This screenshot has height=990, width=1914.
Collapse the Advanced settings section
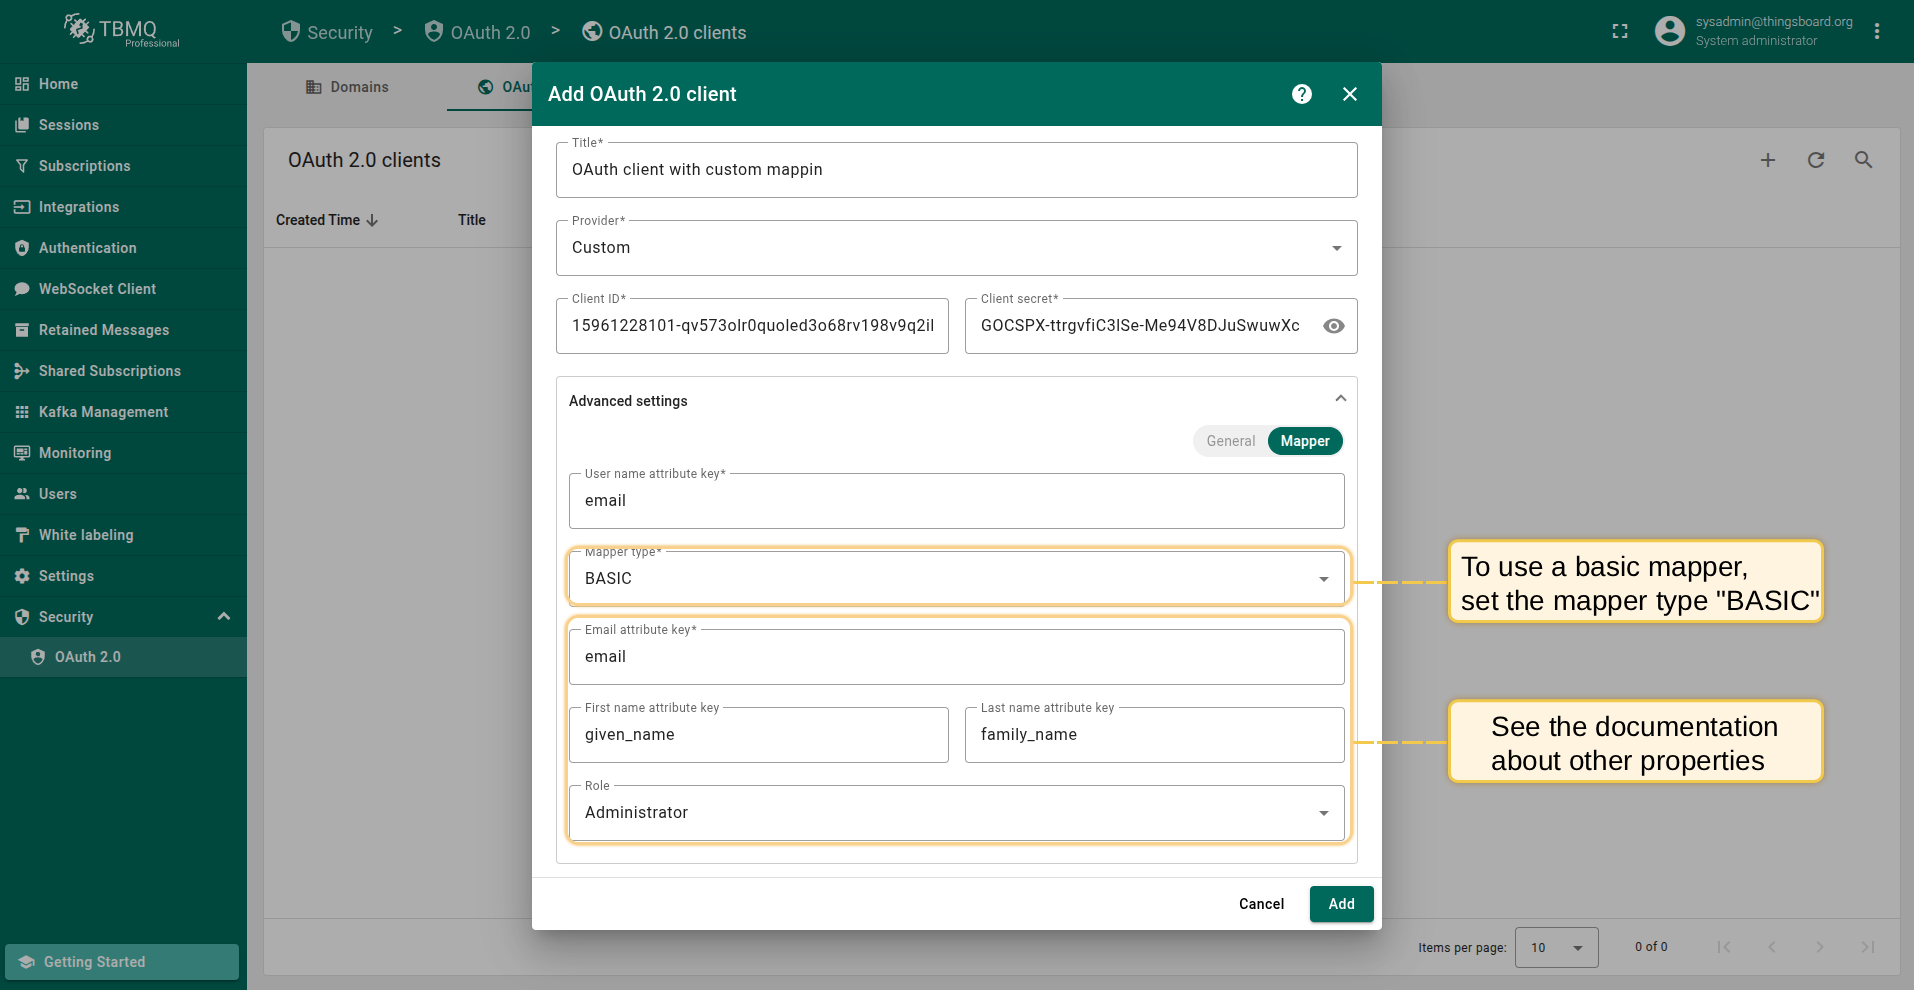[x=1340, y=400]
